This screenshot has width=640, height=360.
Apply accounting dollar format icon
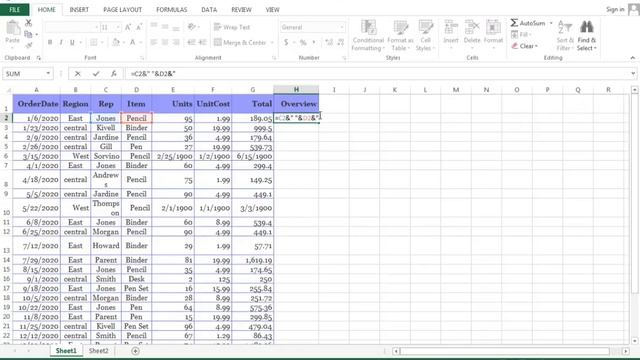286,42
